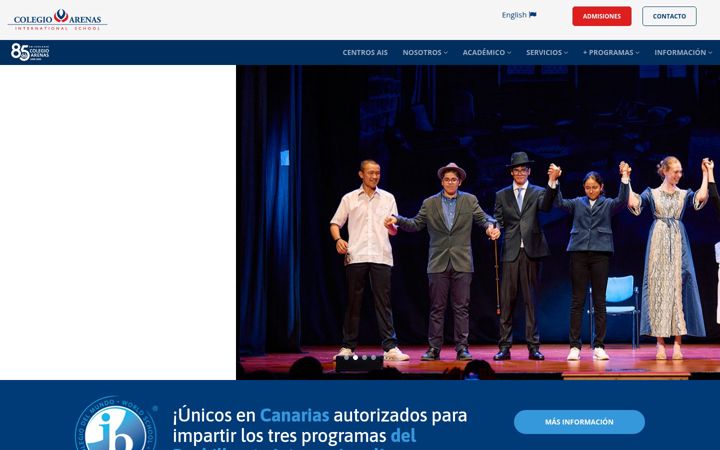
Task: Click the flag icon beside English
Action: [x=533, y=15]
